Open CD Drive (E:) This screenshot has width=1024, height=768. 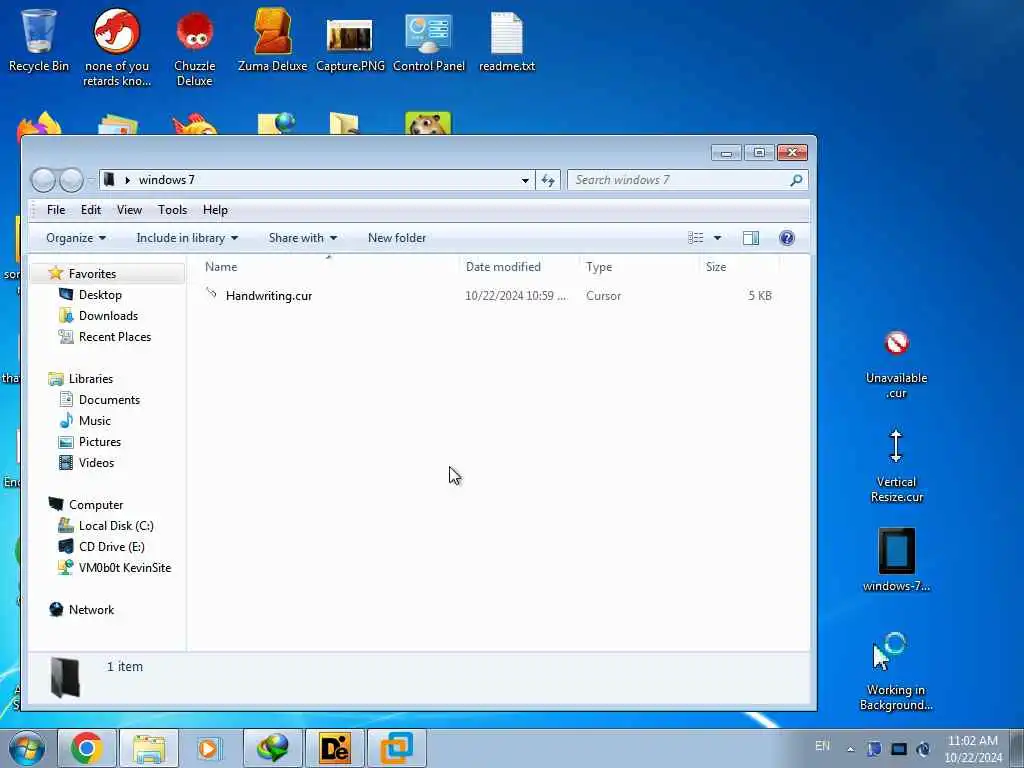click(111, 547)
